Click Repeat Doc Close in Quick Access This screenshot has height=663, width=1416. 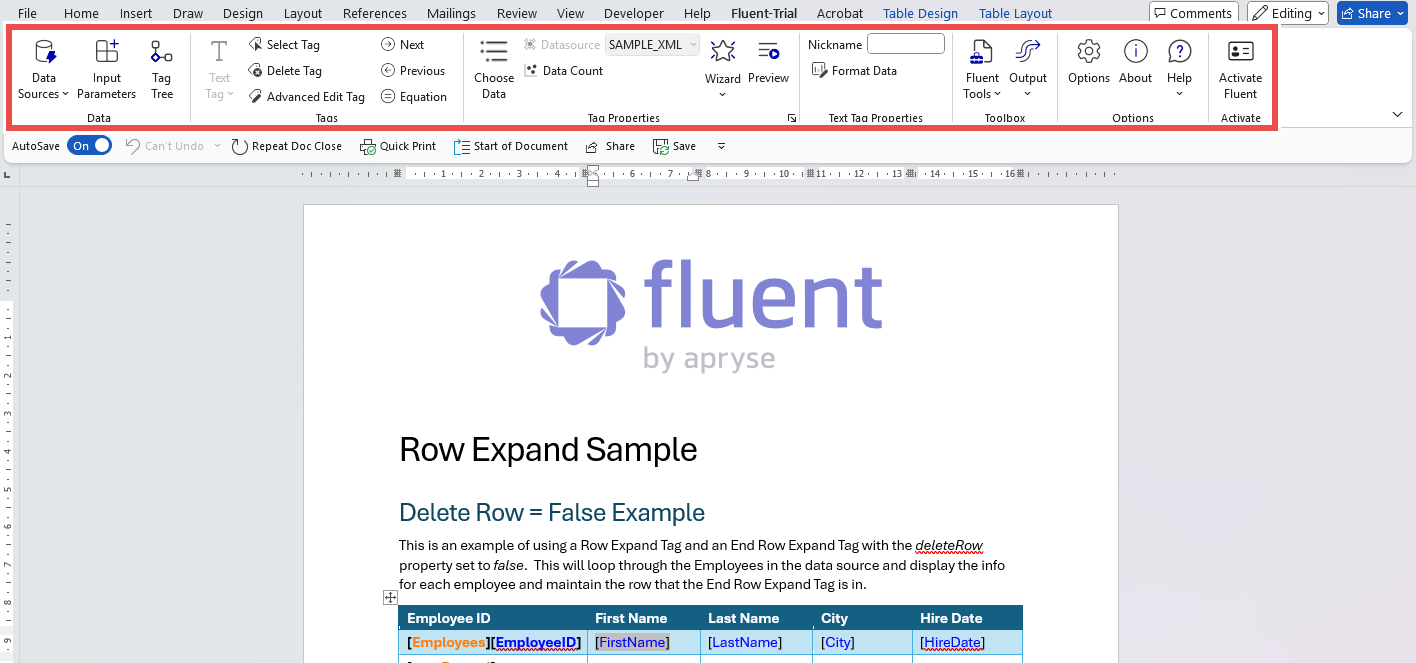click(x=287, y=146)
